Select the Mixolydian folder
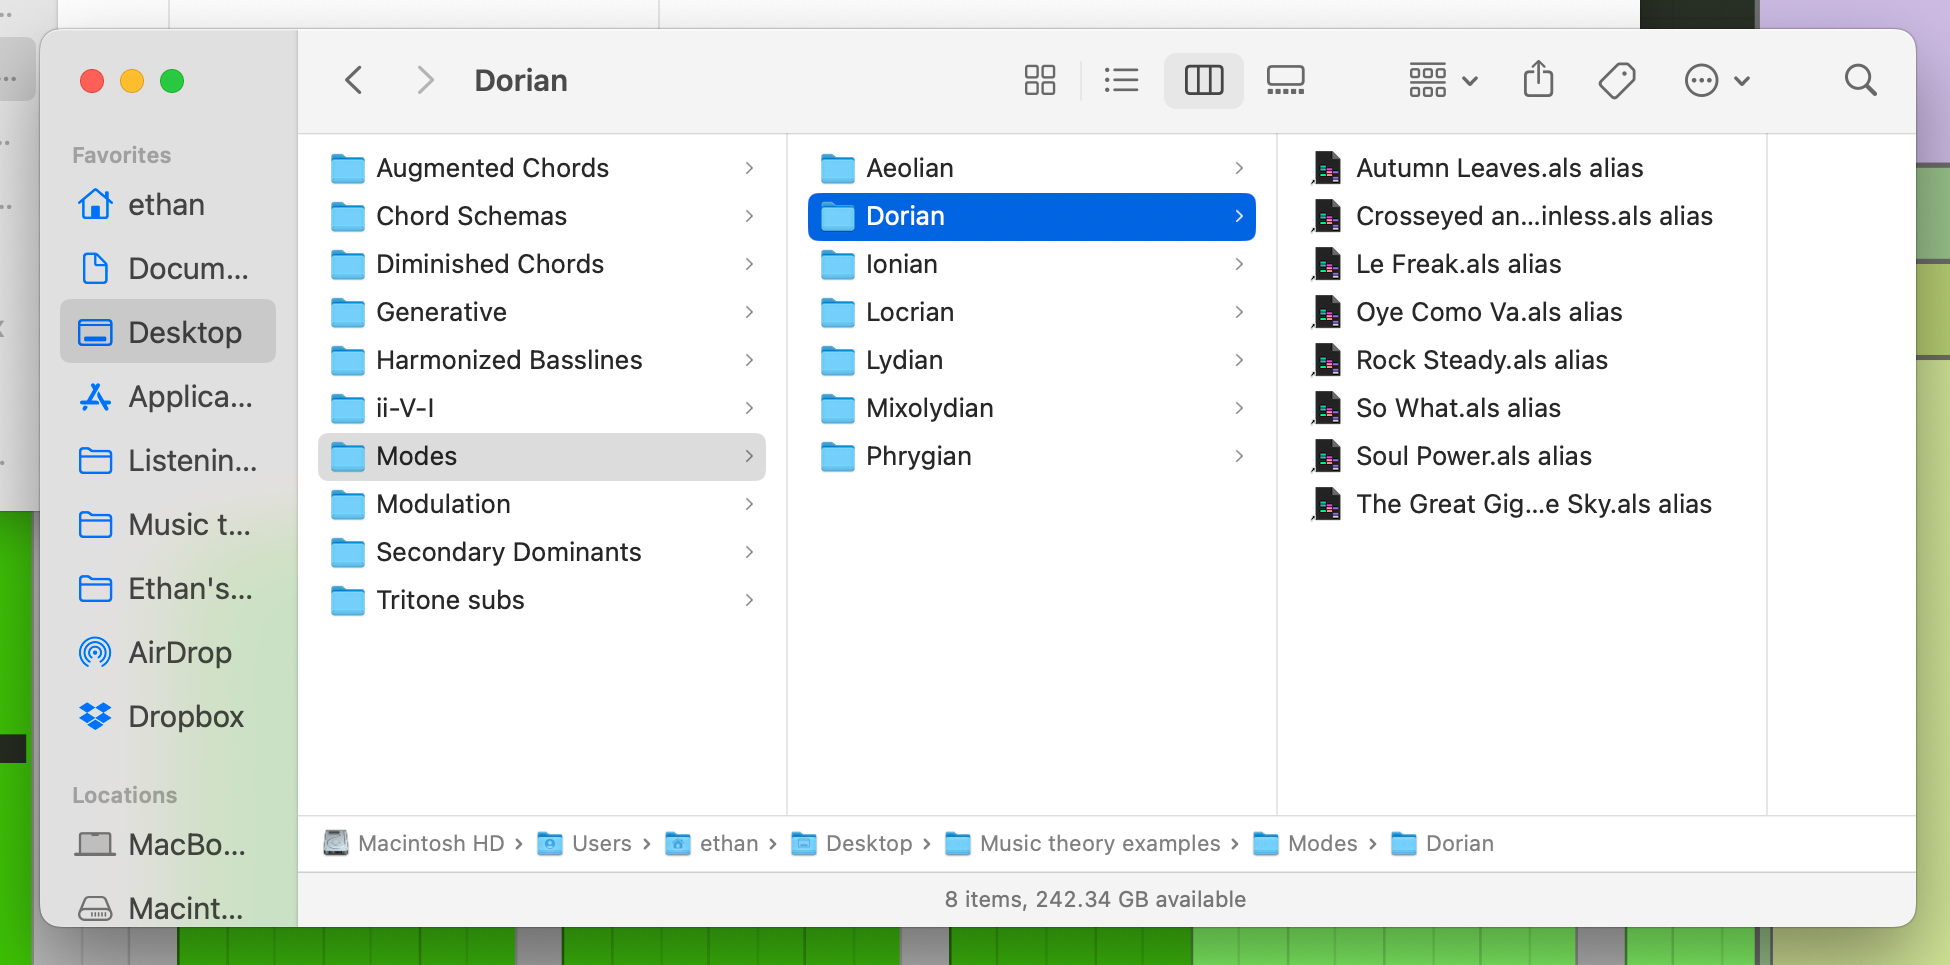1950x965 pixels. click(929, 408)
